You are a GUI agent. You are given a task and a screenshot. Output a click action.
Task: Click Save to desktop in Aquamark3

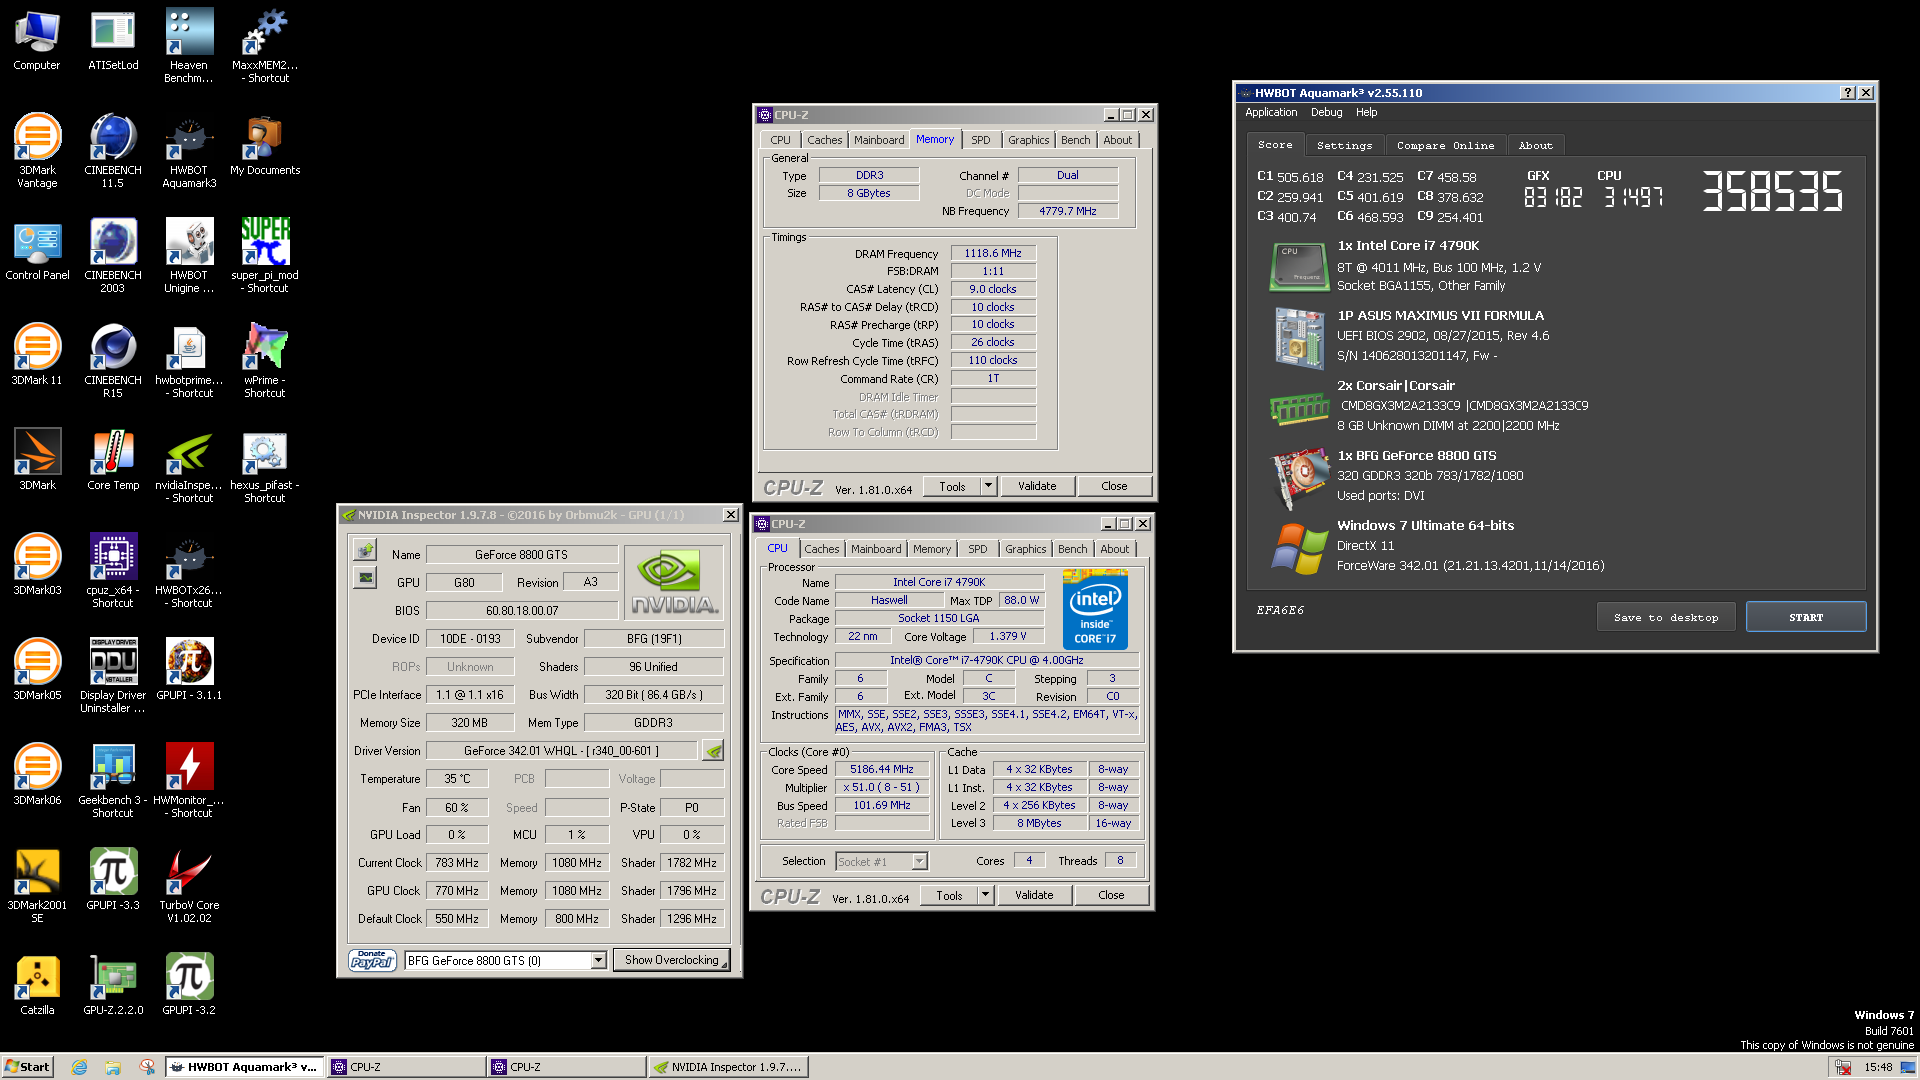[x=1666, y=617]
